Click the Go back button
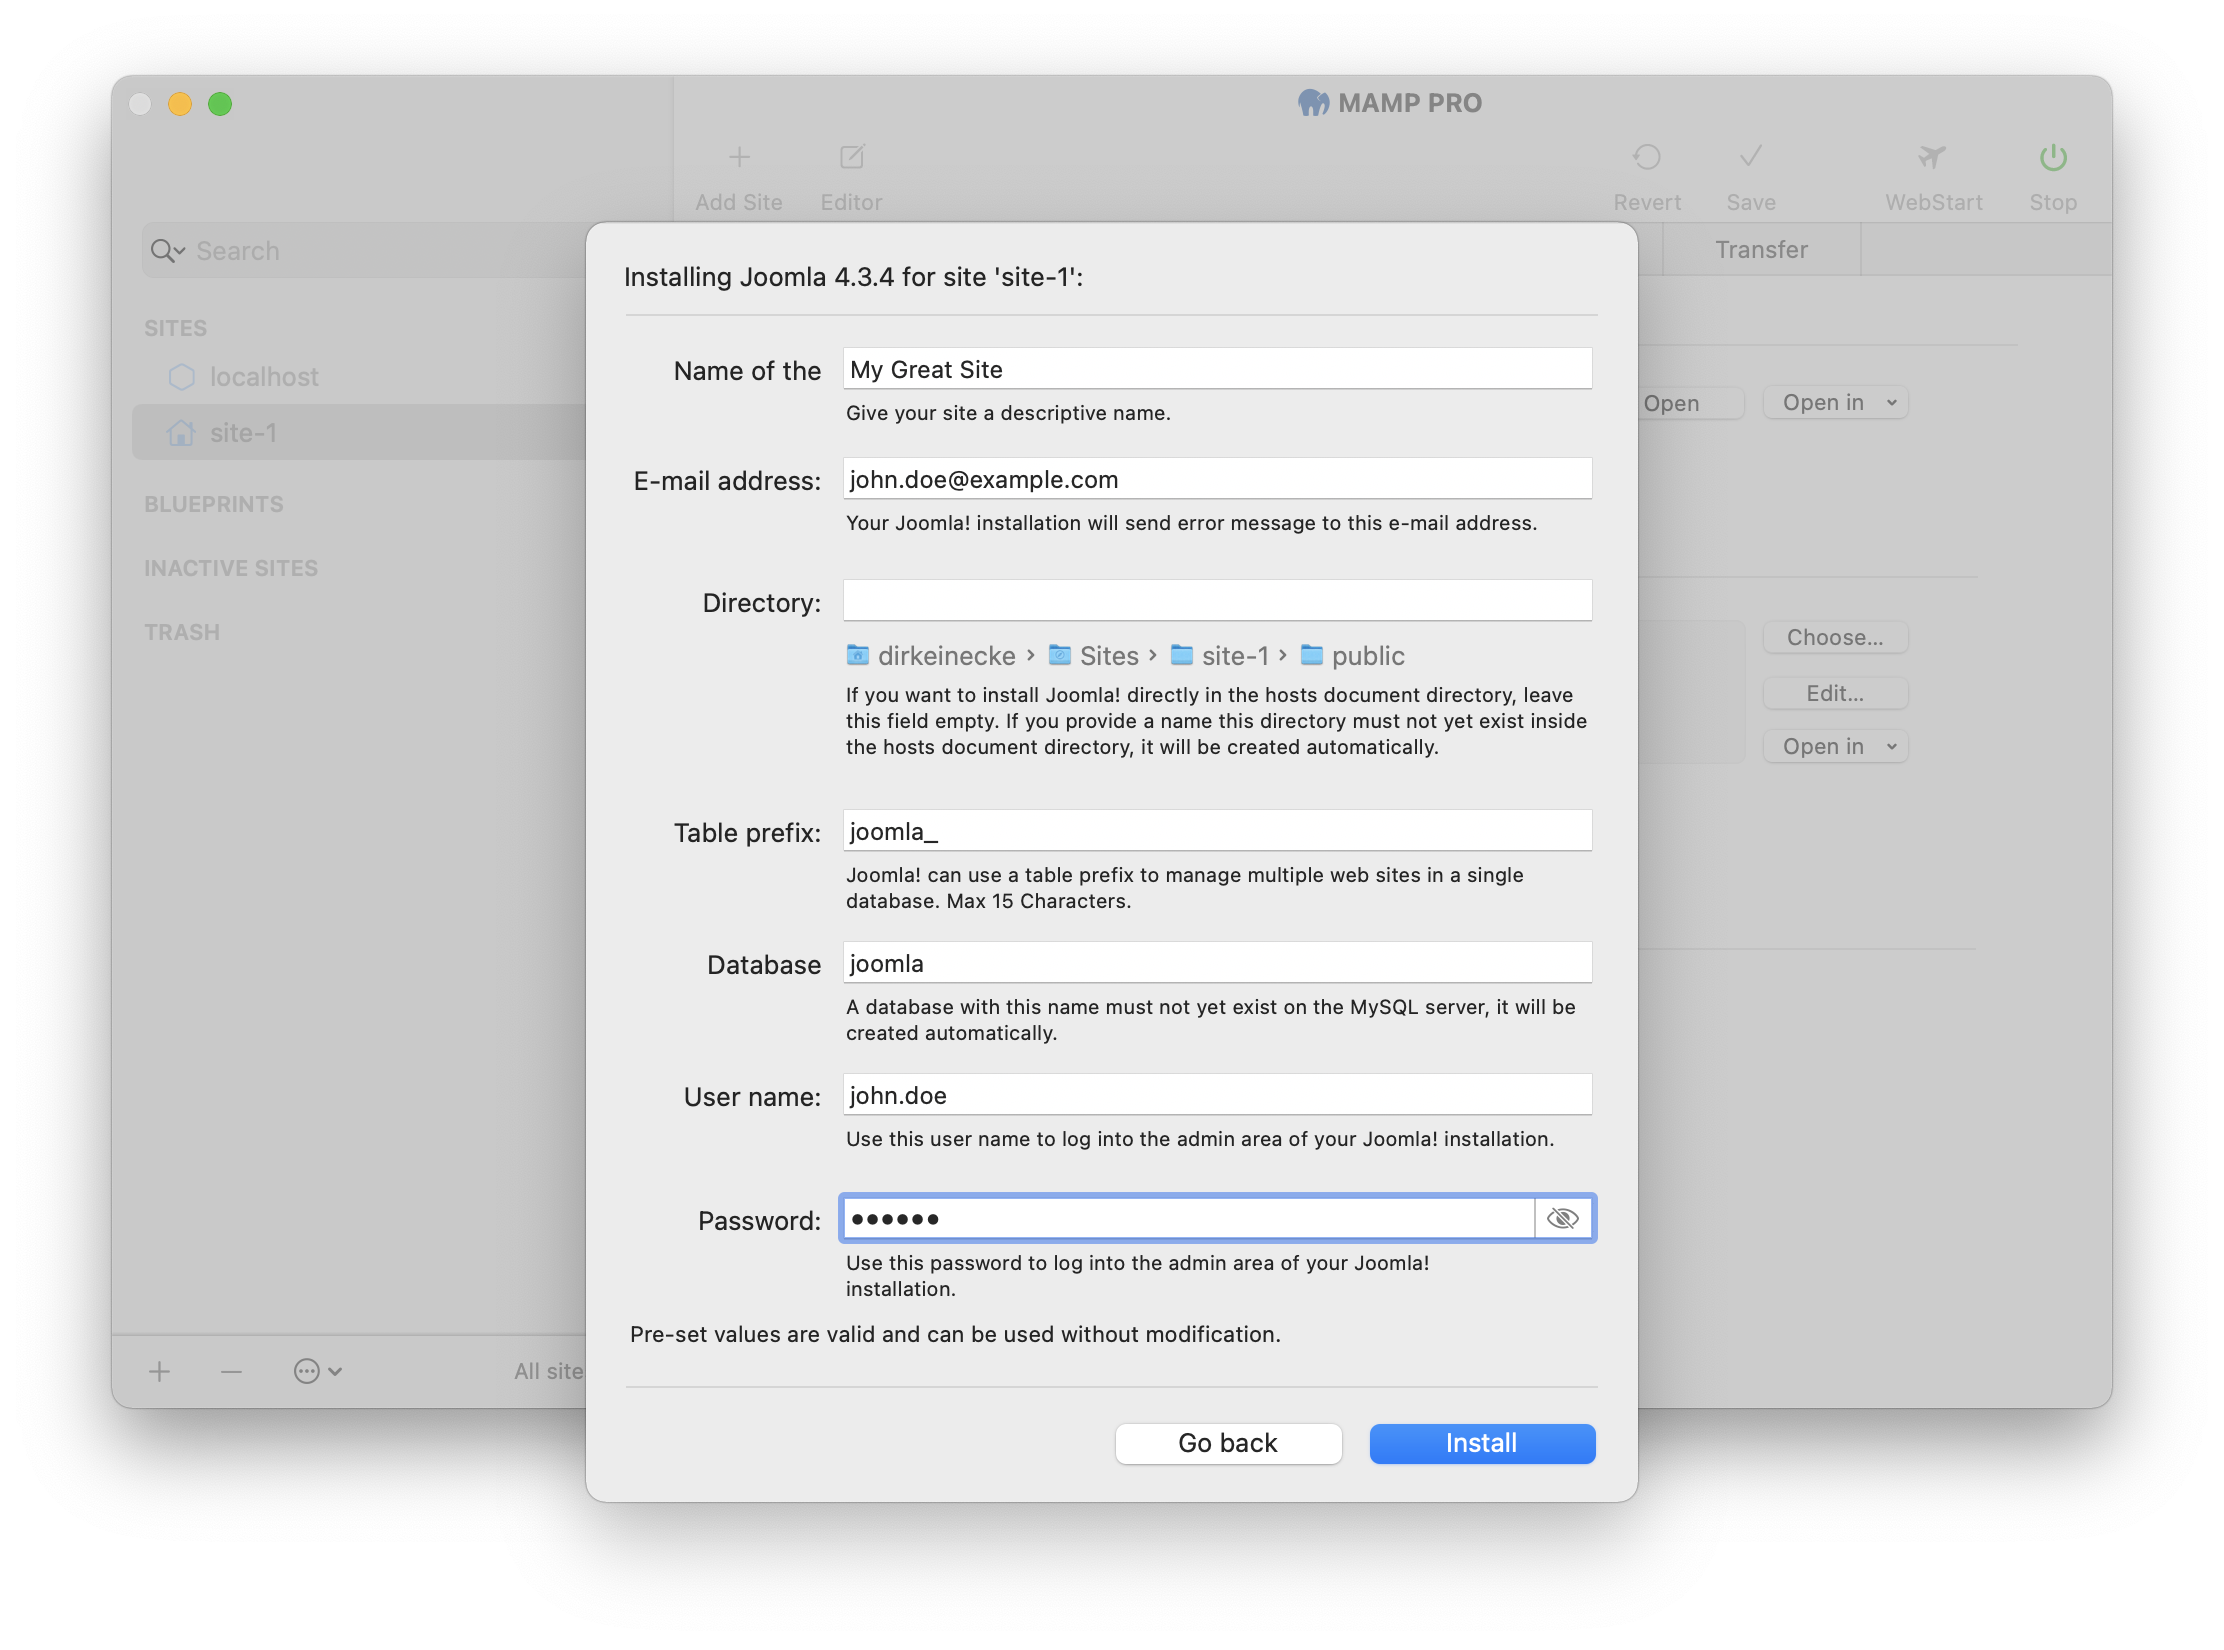This screenshot has width=2224, height=1650. click(1227, 1442)
